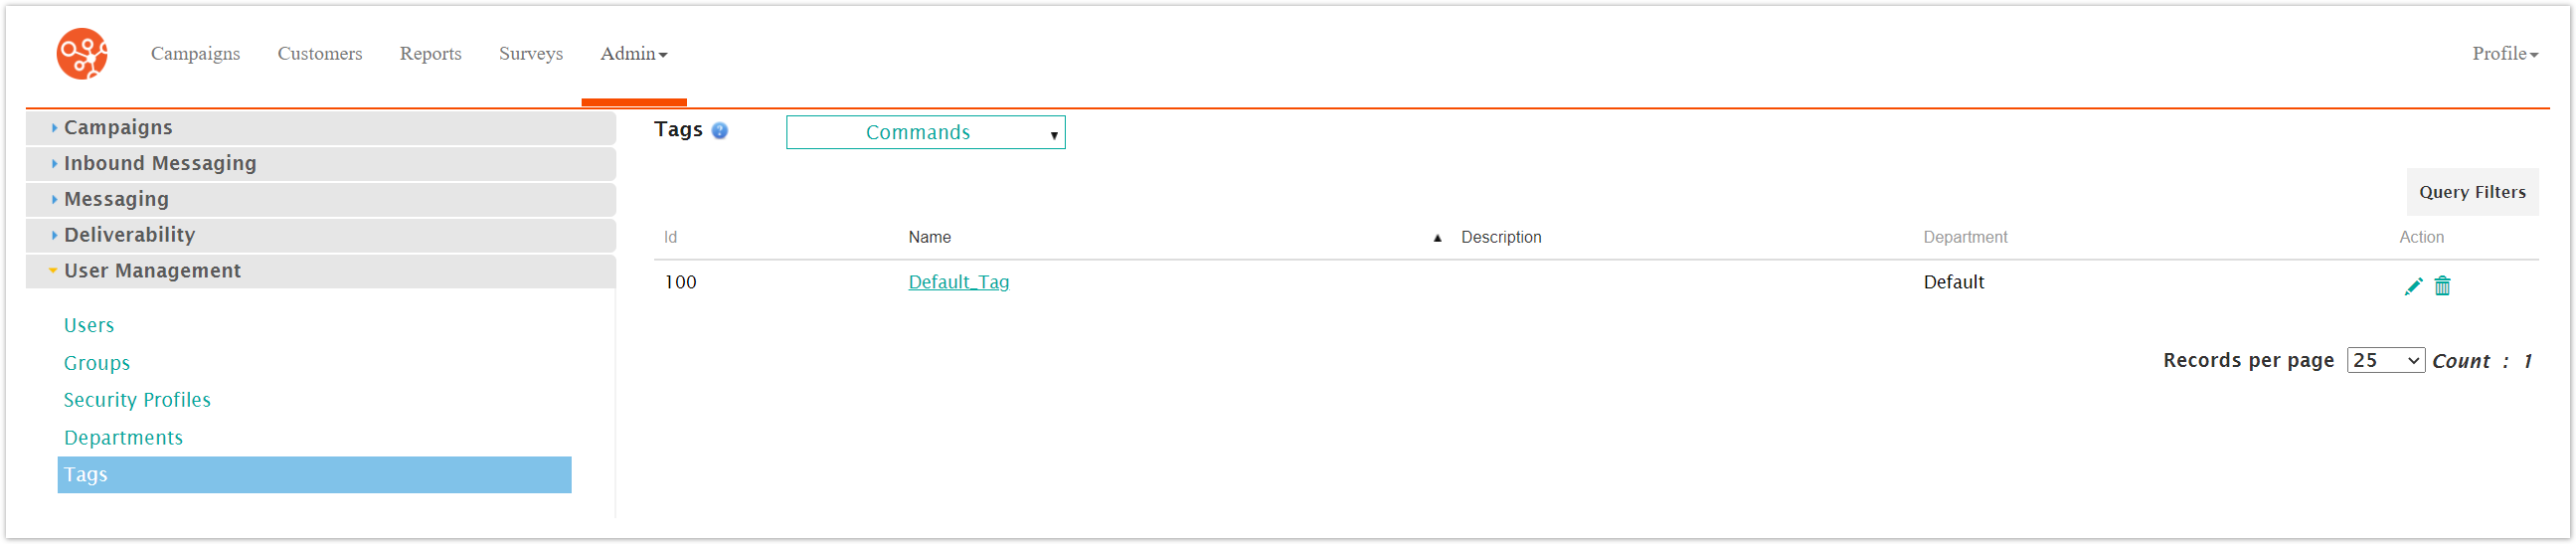Screen dimensions: 2576x544
Task: Go to the Reports menu
Action: coord(430,54)
